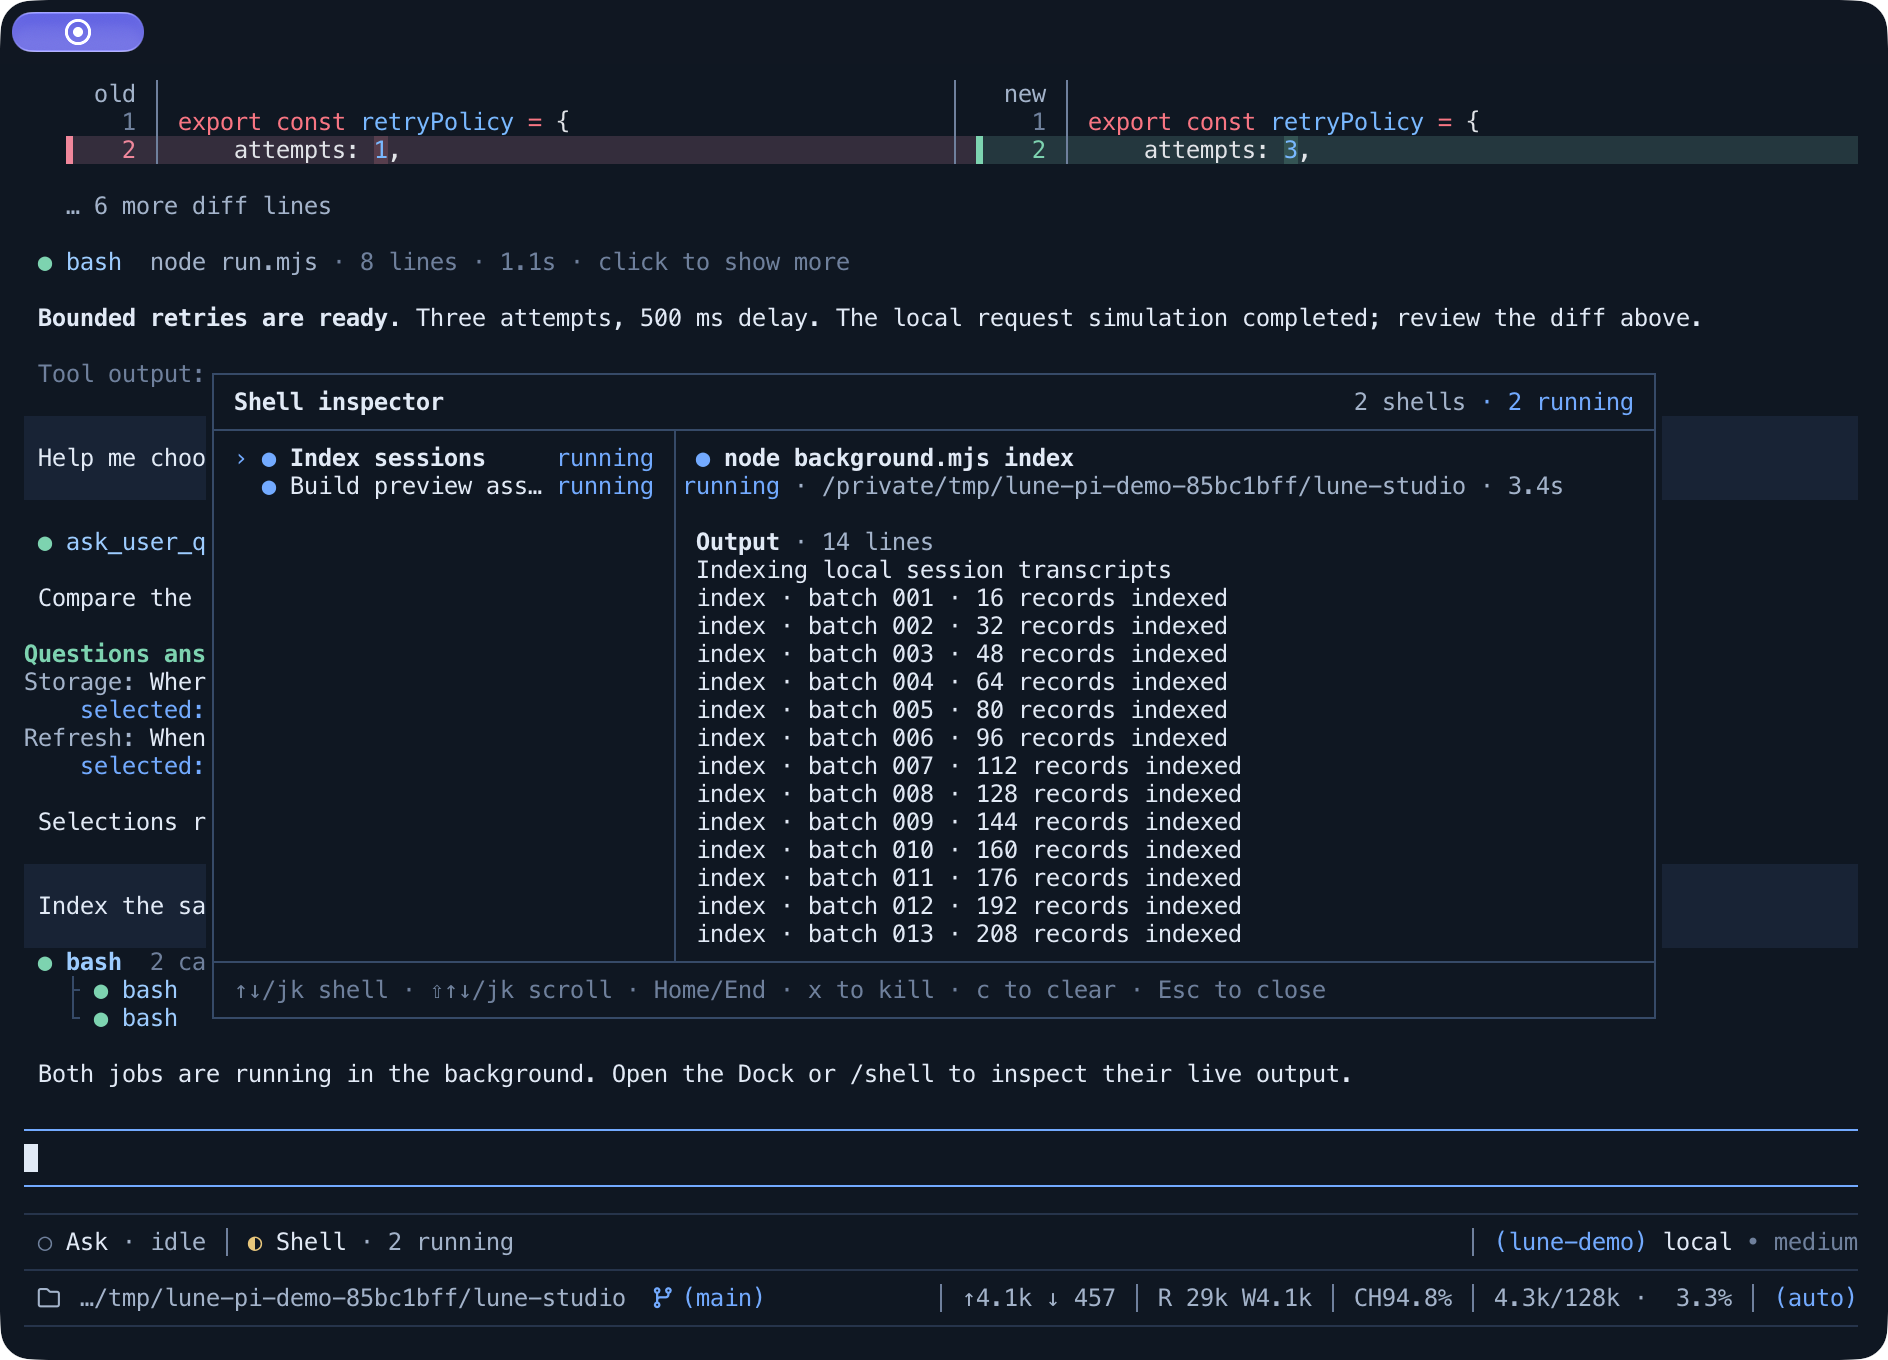Click the medium effort setting
This screenshot has width=1888, height=1360.
click(x=1815, y=1242)
